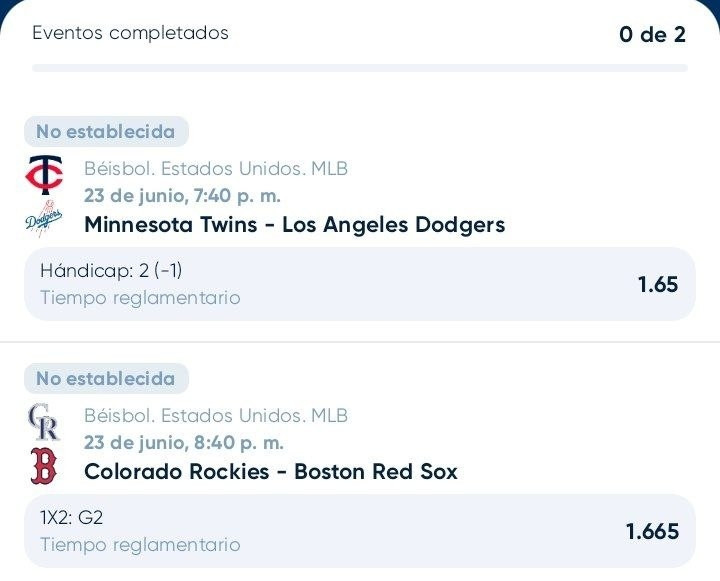The image size is (720, 581).
Task: Select the Hándicap: 2 (-1) bet selection
Action: tap(360, 284)
